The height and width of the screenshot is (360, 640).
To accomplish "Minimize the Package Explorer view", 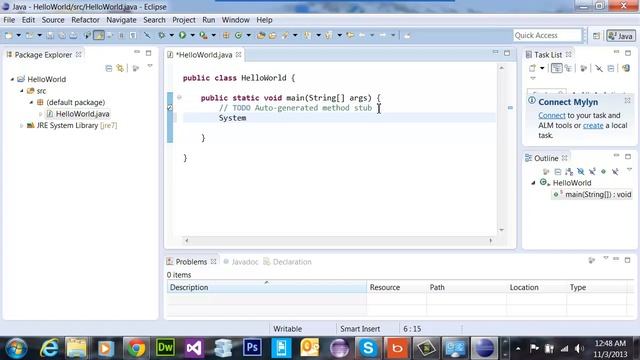I will coord(137,53).
